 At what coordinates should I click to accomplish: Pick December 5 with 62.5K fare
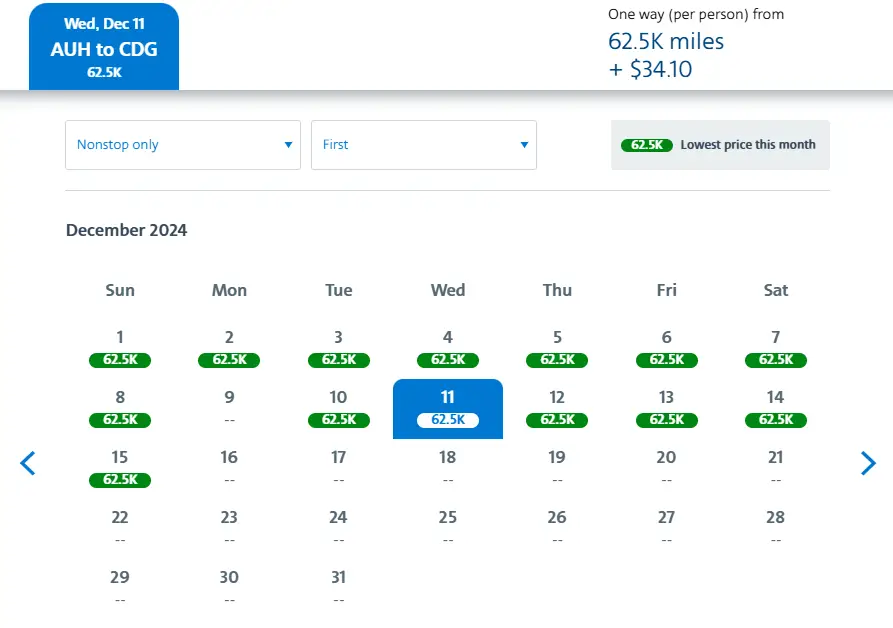point(557,348)
